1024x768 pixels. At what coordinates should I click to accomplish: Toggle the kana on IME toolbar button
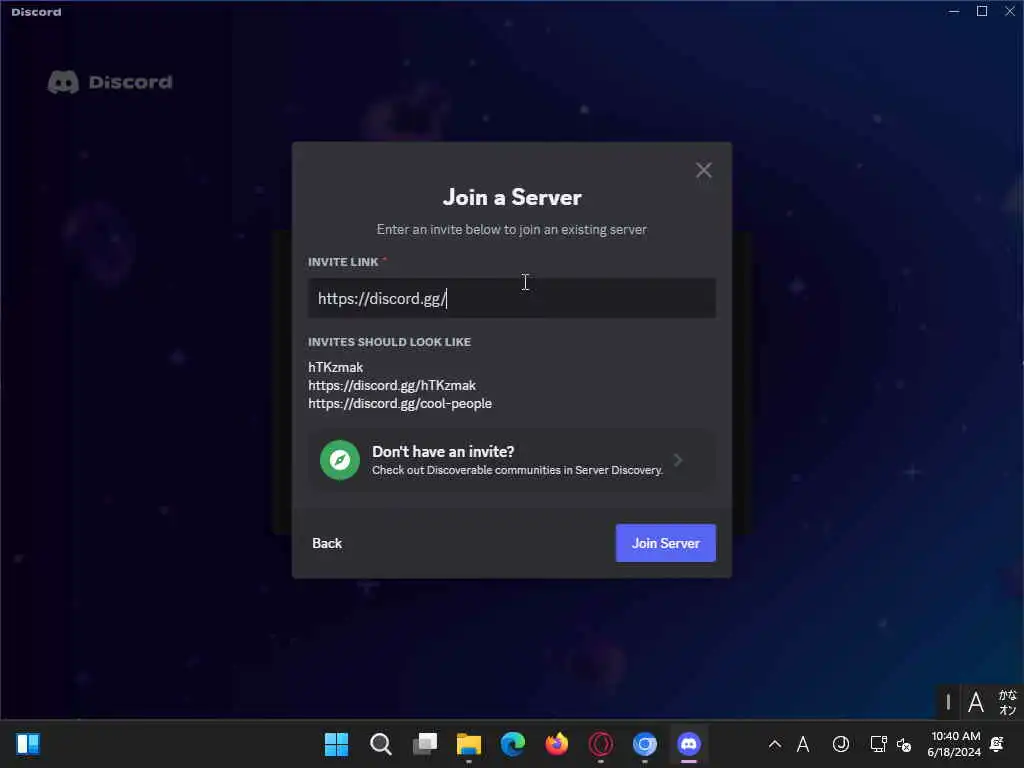point(1007,703)
